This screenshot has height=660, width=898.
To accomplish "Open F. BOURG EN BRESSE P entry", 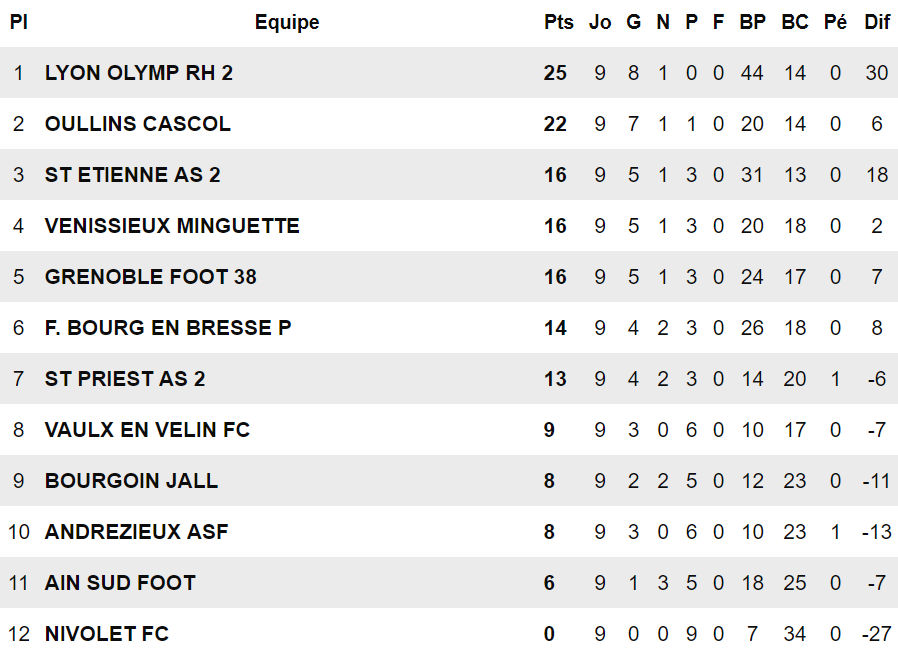I will point(168,328).
